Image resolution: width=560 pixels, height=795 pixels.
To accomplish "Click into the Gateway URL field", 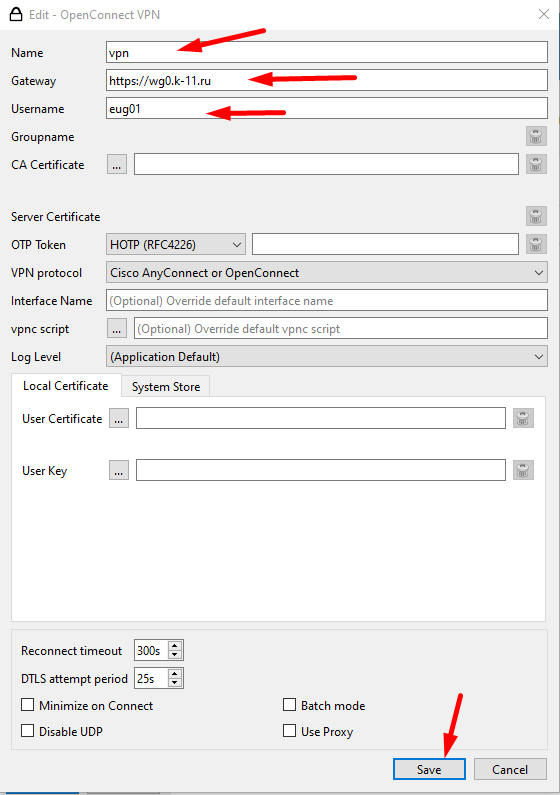I will point(327,80).
